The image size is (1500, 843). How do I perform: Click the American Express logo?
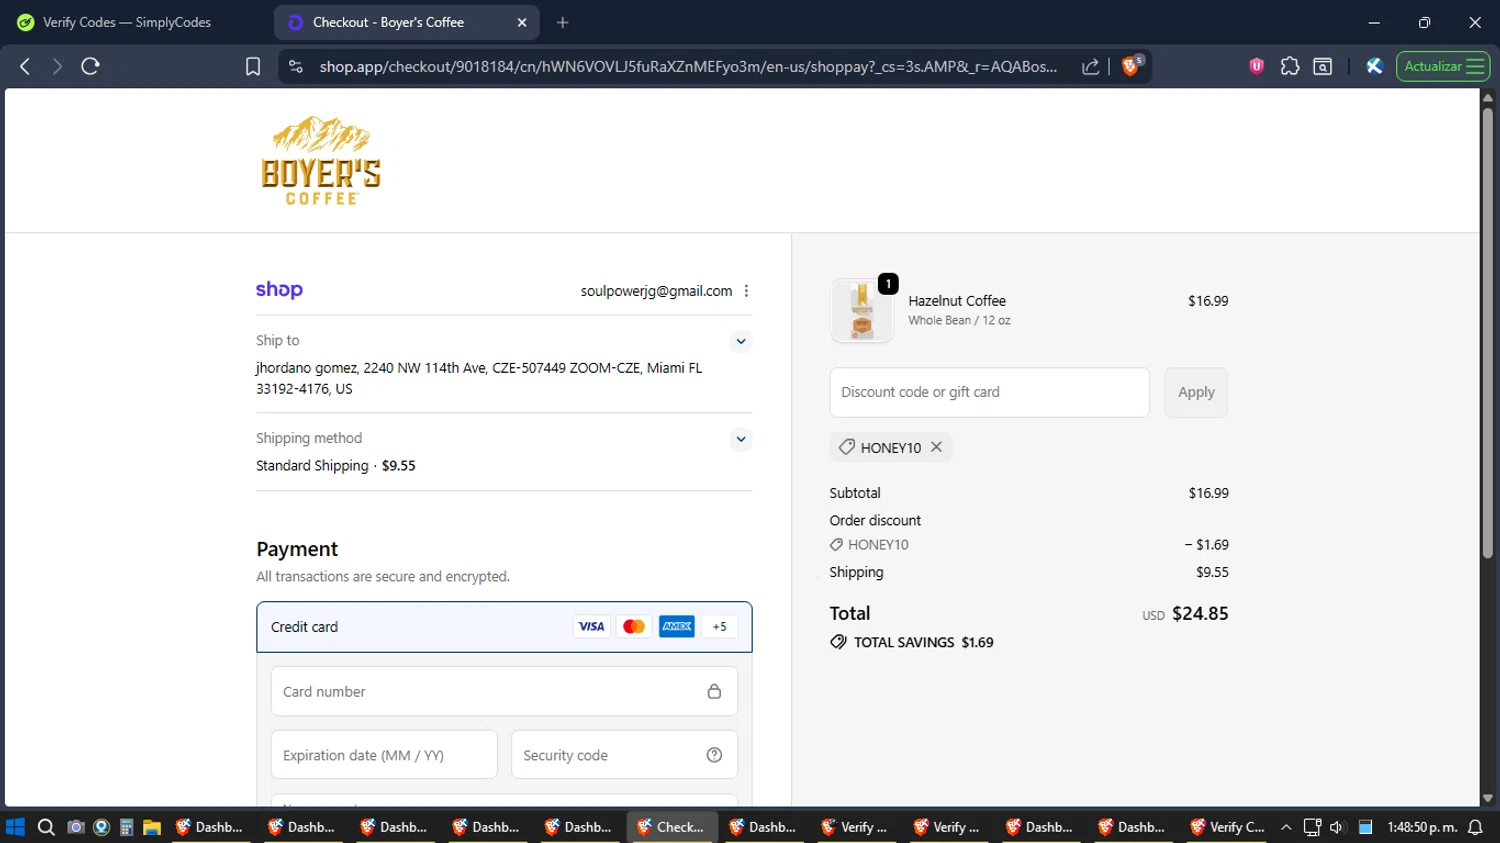(677, 627)
